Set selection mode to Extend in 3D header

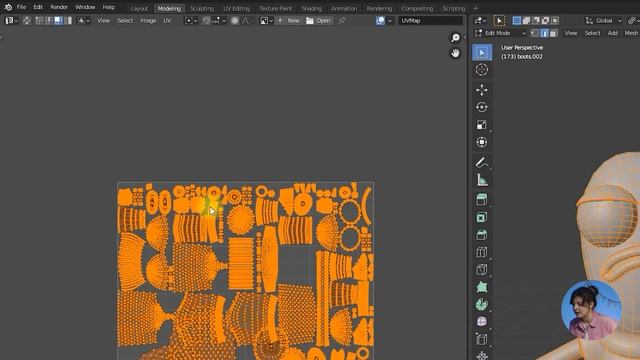coord(526,20)
